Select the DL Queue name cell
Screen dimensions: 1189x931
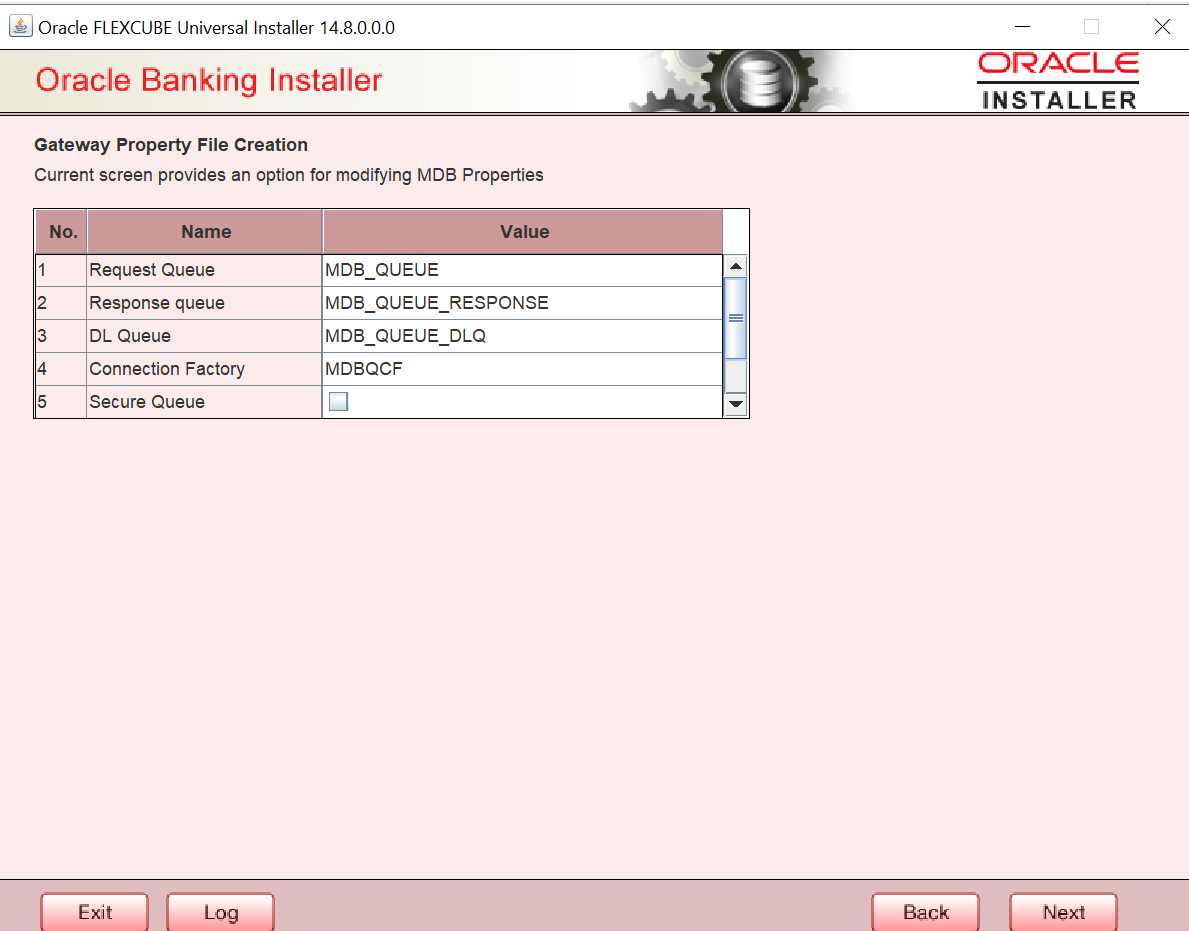(204, 336)
